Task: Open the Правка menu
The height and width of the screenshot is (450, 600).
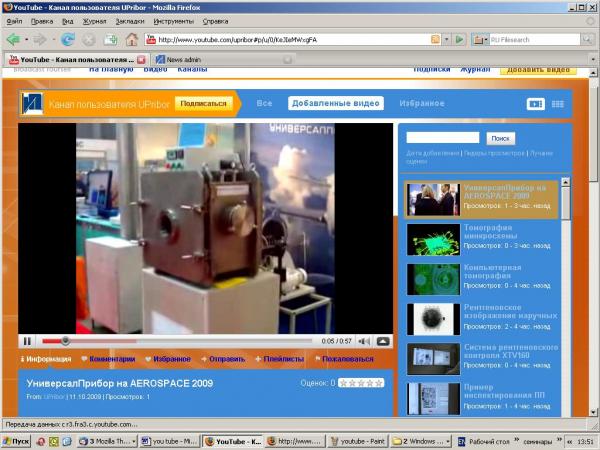Action: click(42, 21)
